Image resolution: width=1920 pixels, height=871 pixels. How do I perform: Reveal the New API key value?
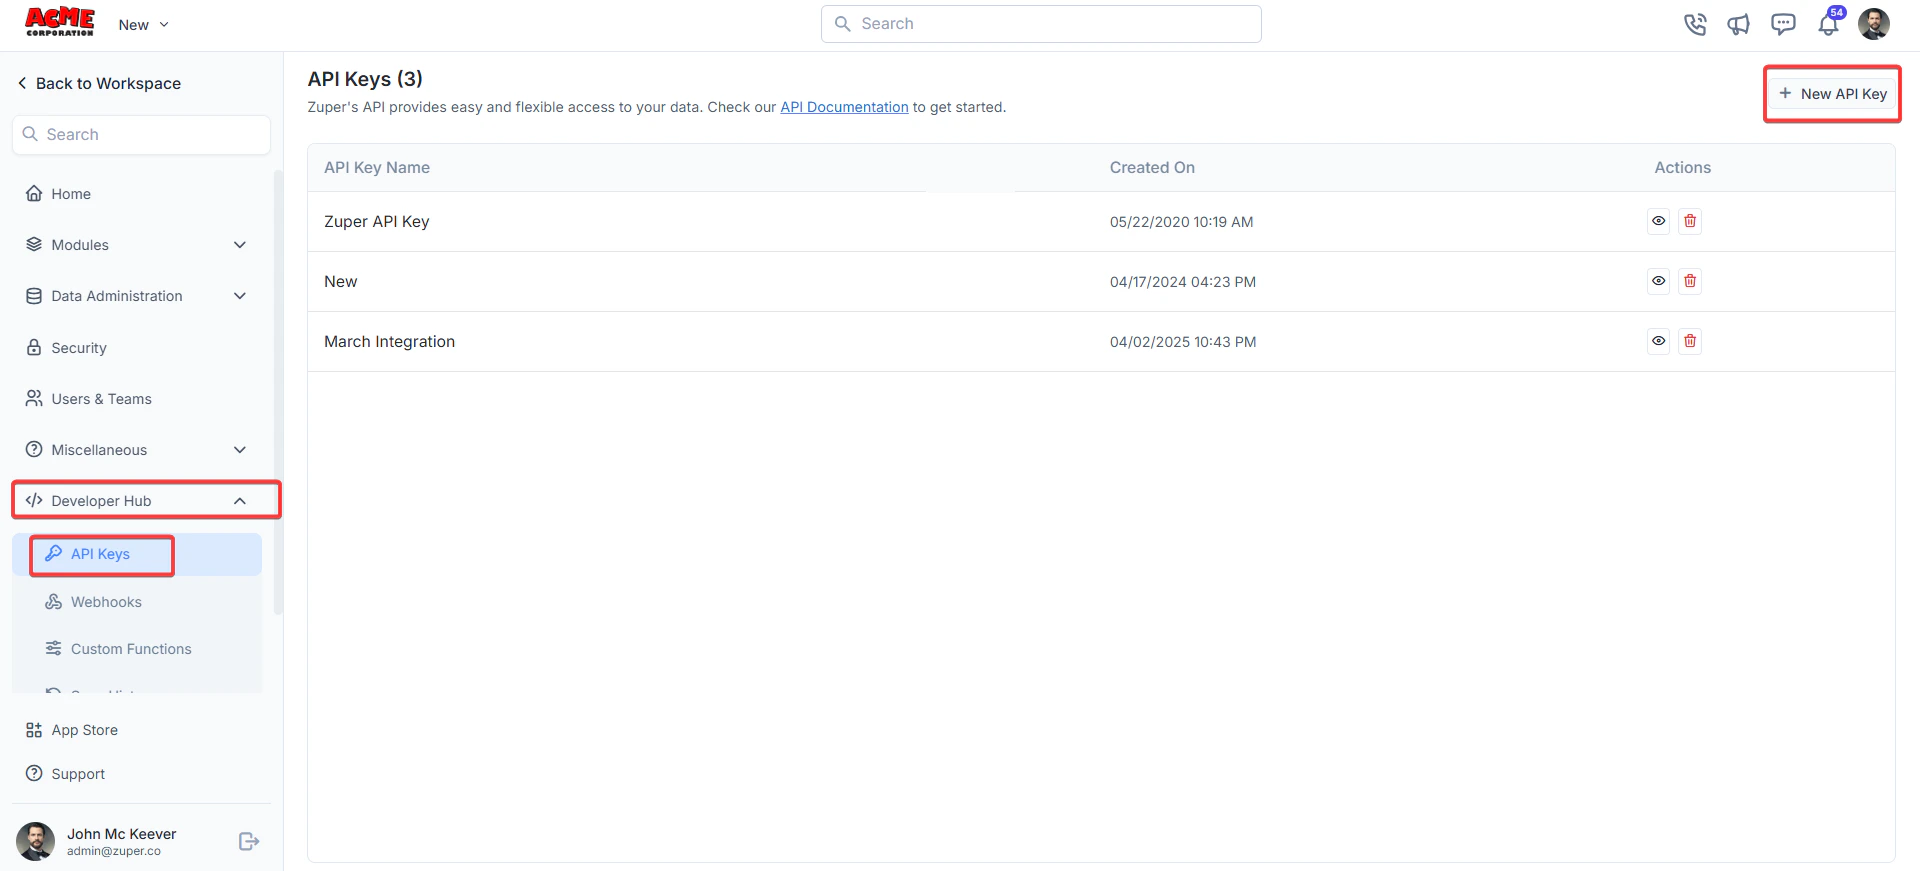tap(1659, 281)
